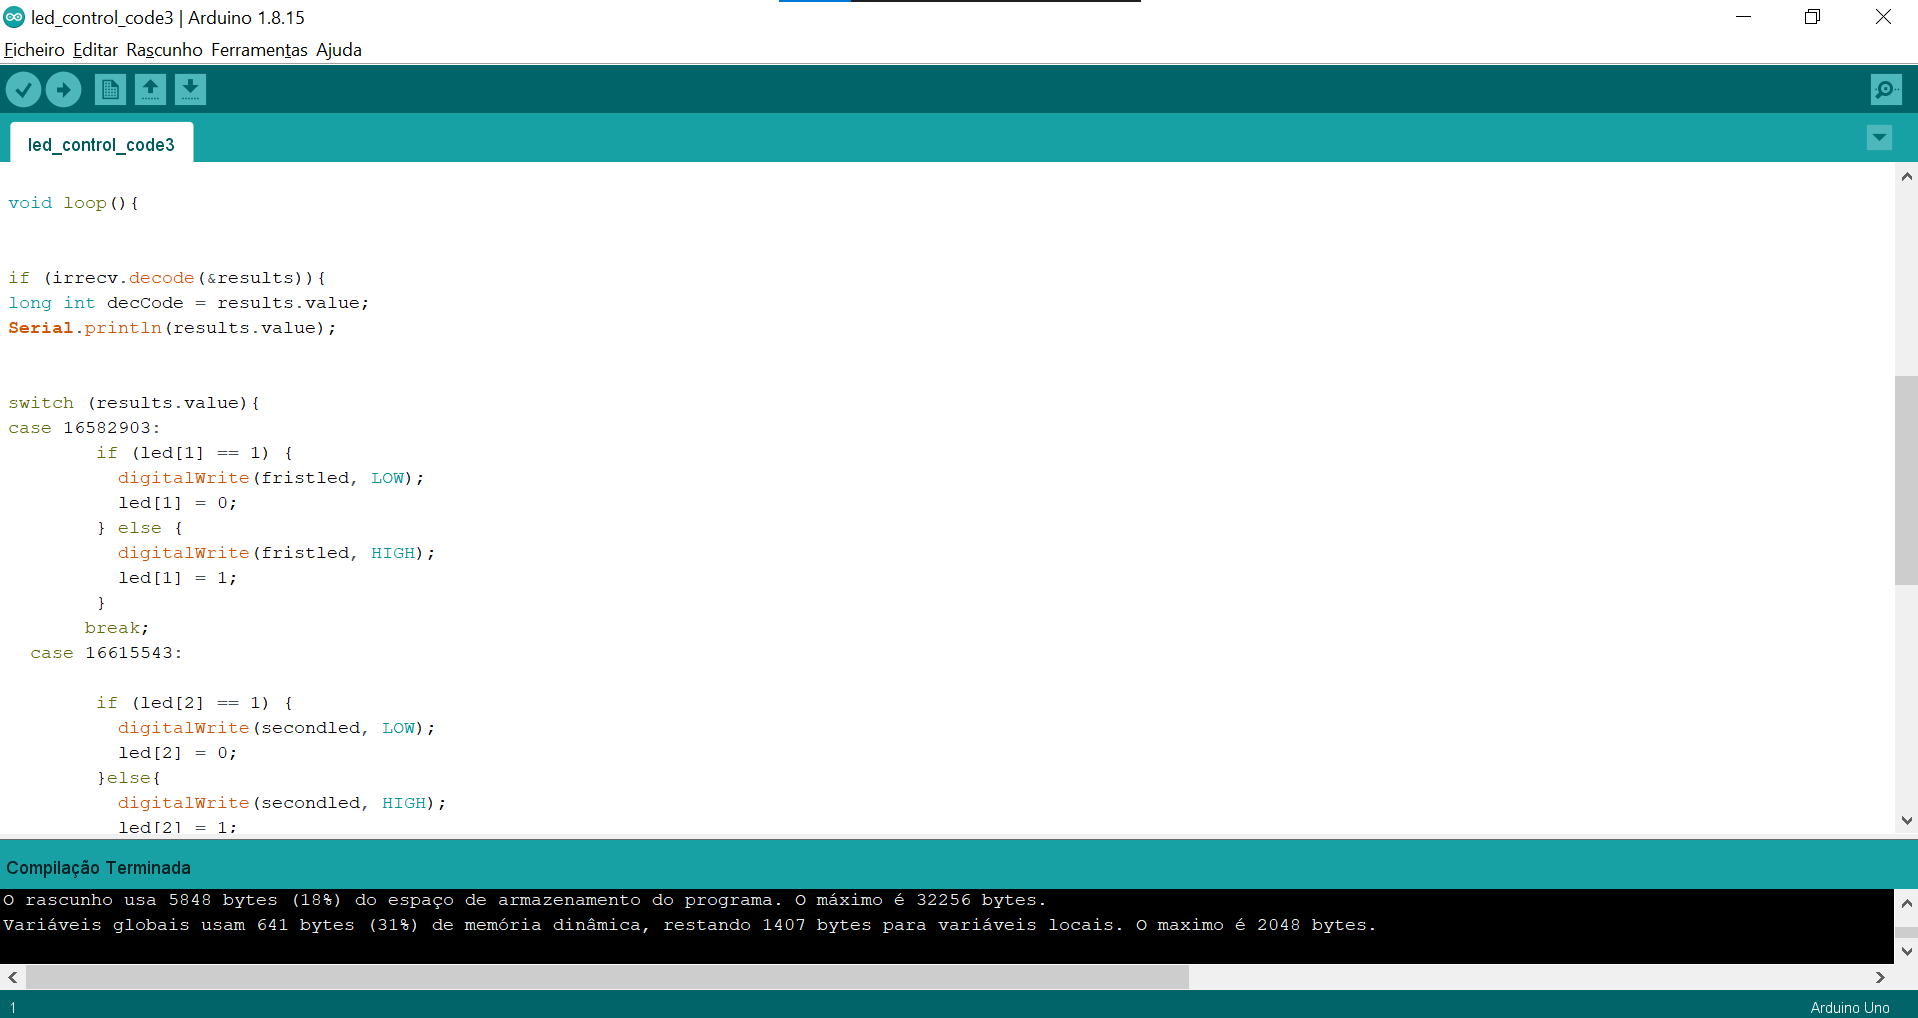Click the line number '1' in status bar

(13, 1007)
